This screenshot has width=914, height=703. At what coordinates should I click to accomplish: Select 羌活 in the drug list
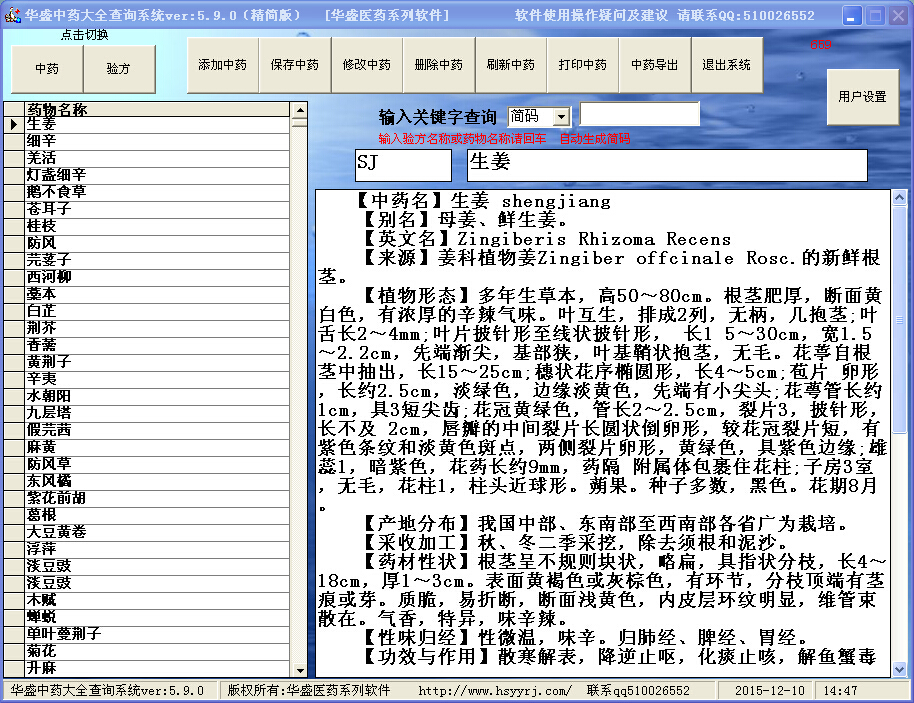pos(157,158)
